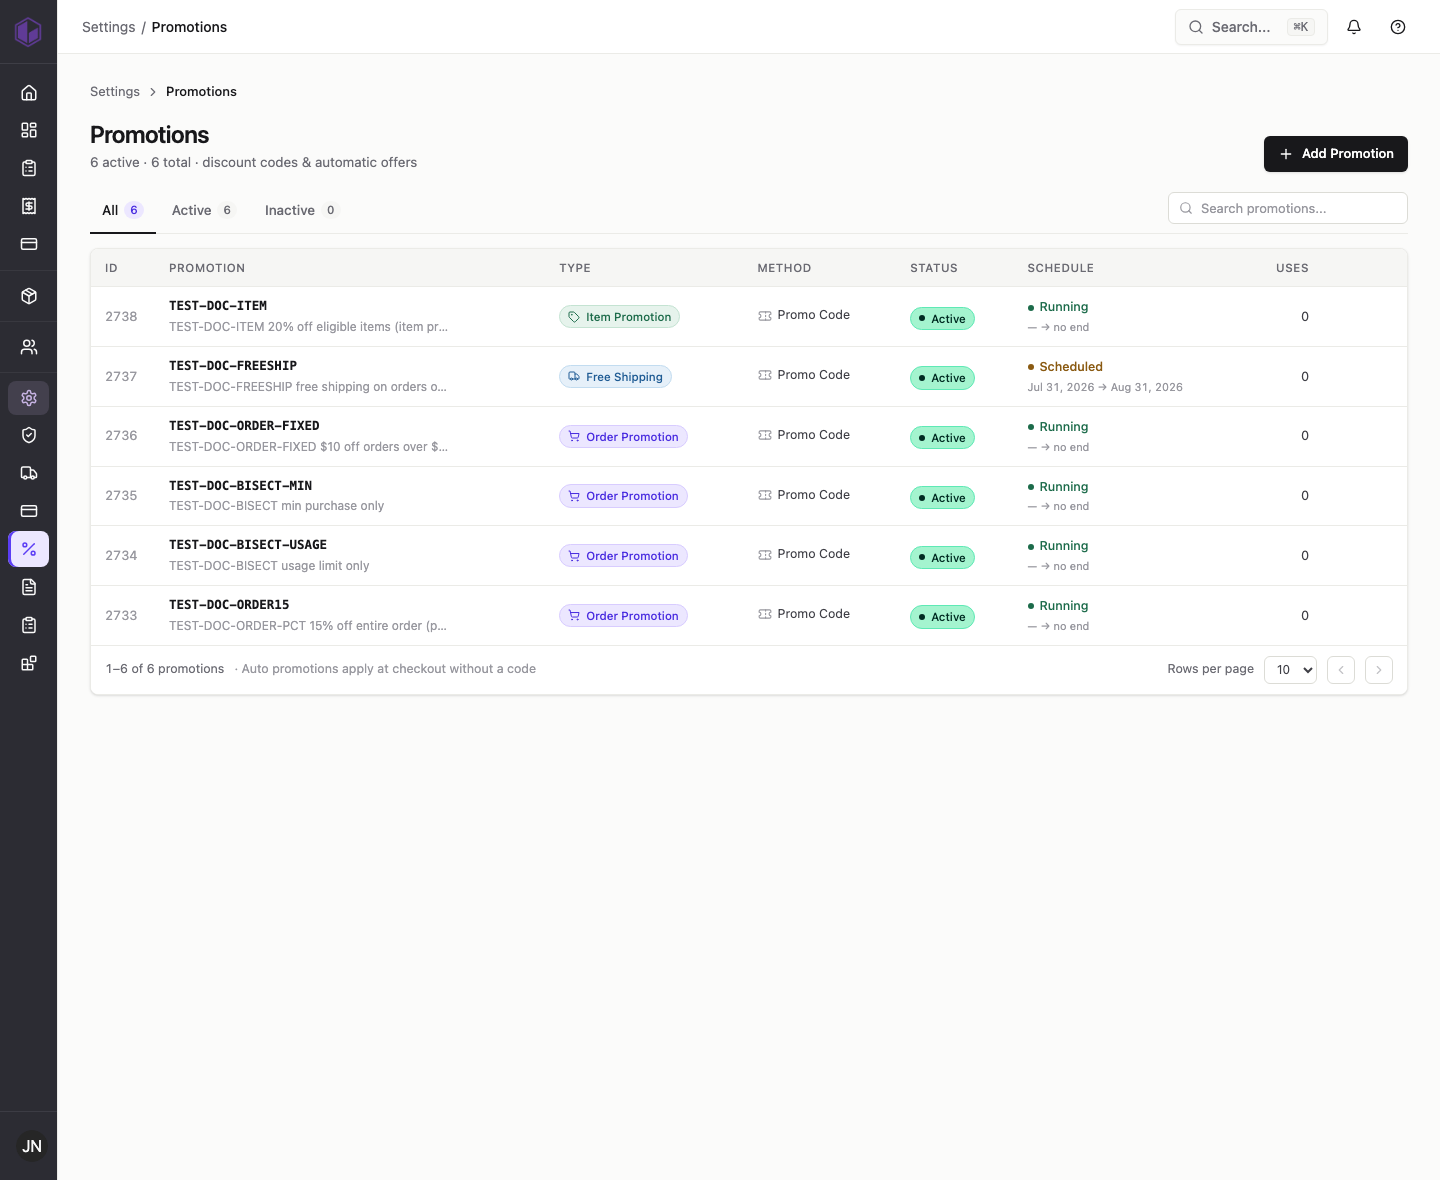Click the global Search box in header

click(x=1251, y=27)
